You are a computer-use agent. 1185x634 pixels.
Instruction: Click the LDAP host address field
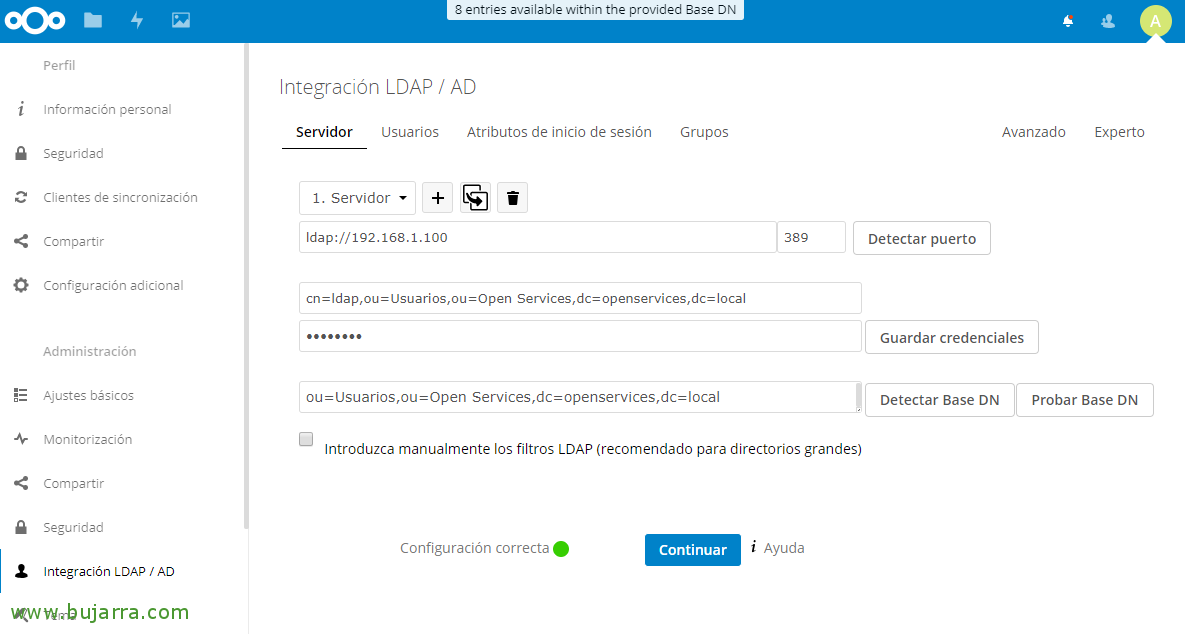point(537,238)
